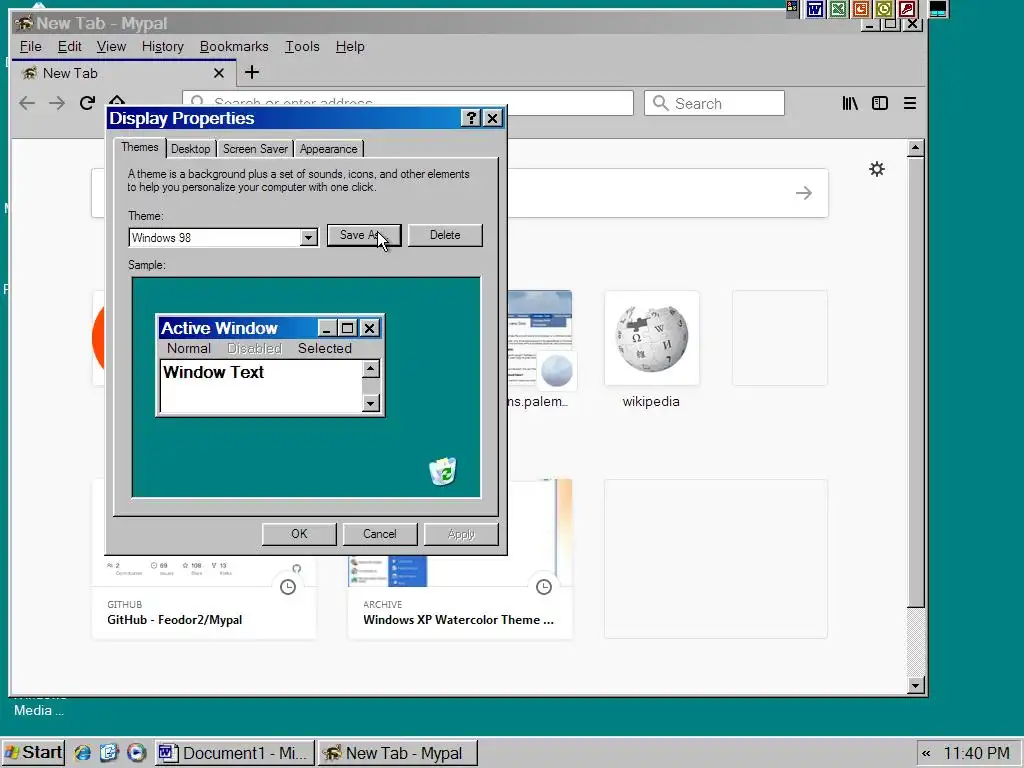
Task: Switch to Document1 Word taskbar button
Action: (x=235, y=753)
